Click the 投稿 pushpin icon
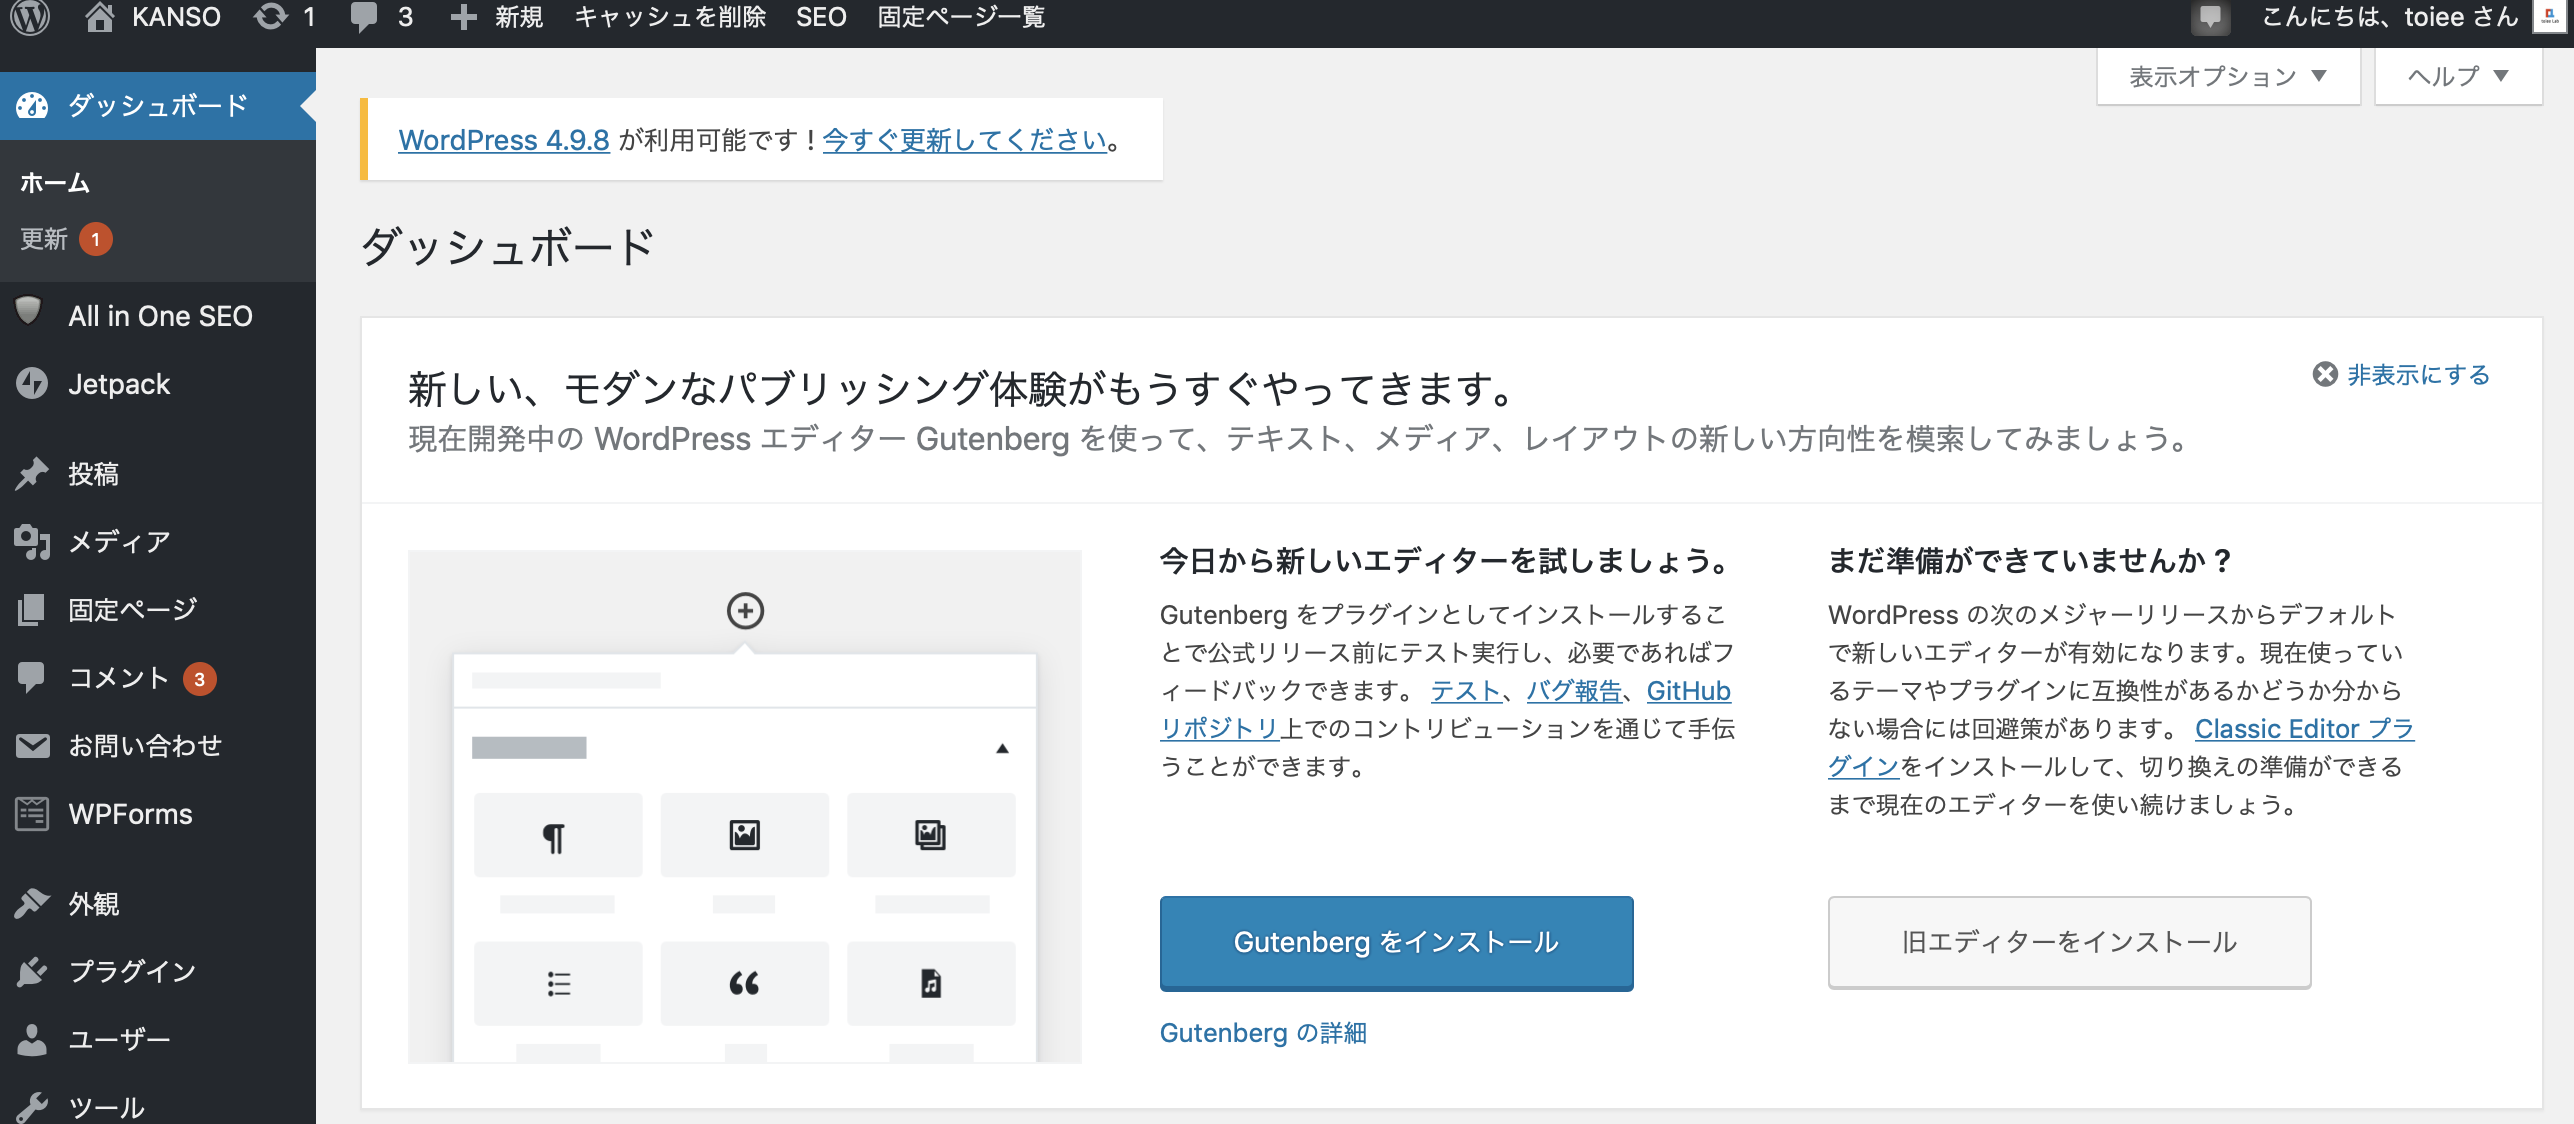The height and width of the screenshot is (1124, 2574). (x=32, y=473)
